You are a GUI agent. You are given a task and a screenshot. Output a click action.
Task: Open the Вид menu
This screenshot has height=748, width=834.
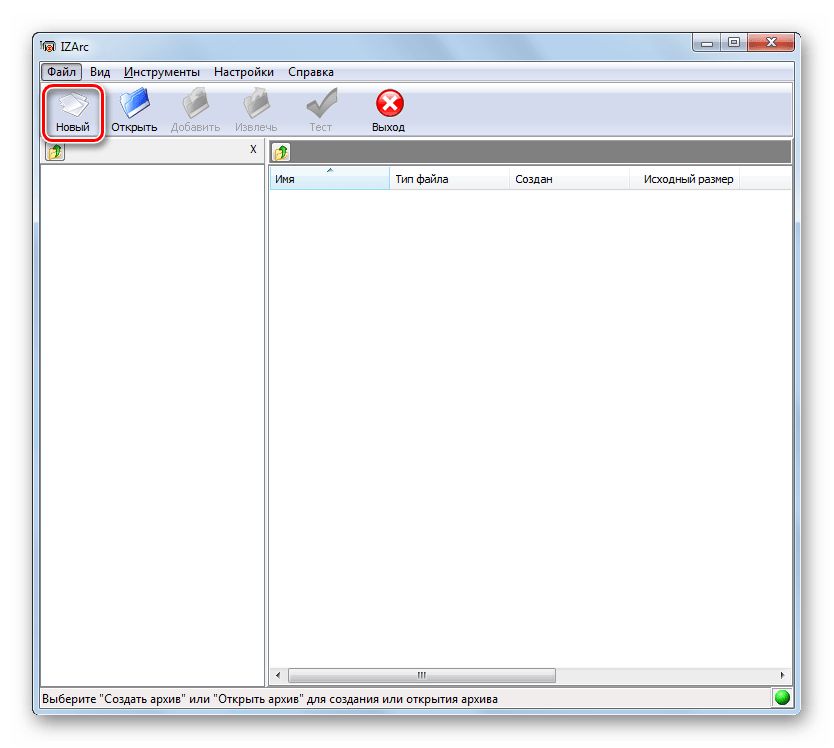click(100, 72)
